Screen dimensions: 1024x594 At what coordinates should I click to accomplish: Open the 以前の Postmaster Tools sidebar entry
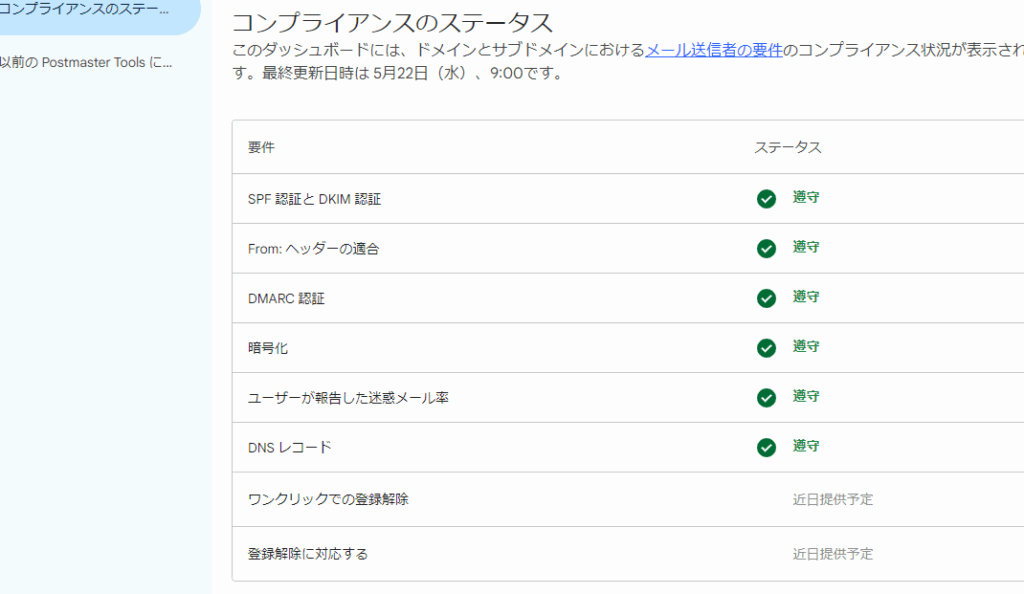[x=88, y=62]
